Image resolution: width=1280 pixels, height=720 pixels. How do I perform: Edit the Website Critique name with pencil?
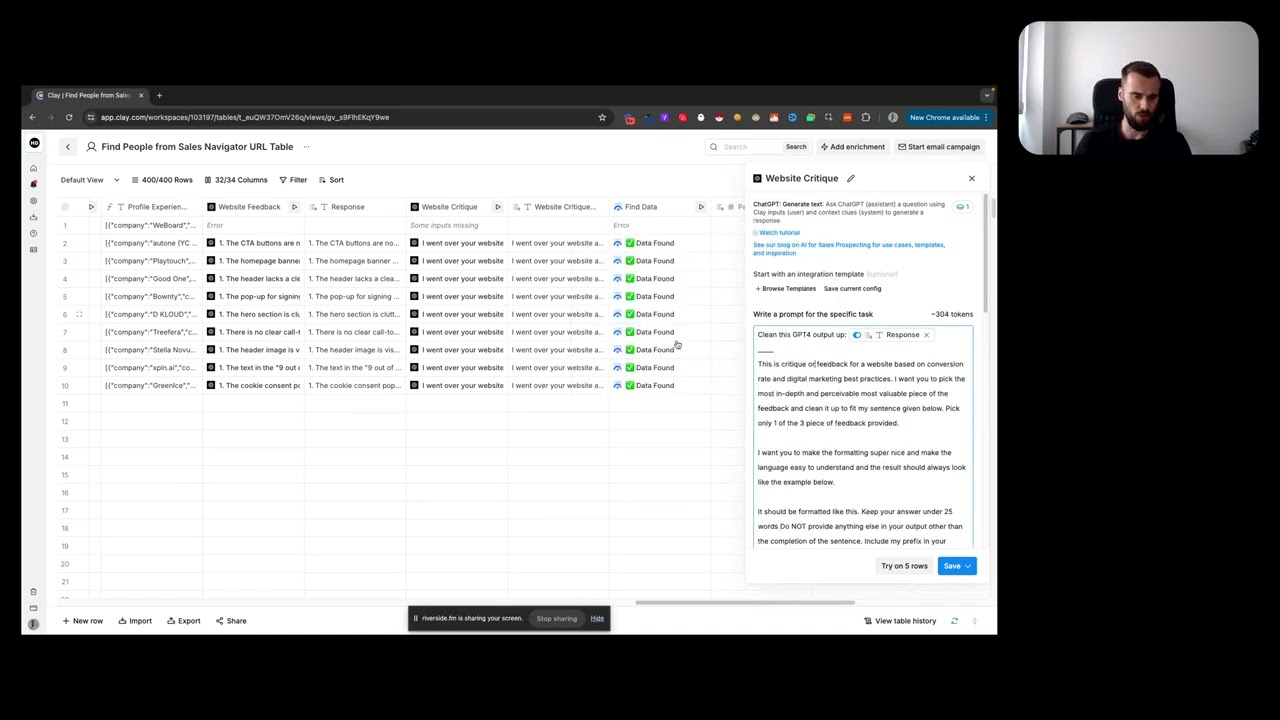point(851,179)
